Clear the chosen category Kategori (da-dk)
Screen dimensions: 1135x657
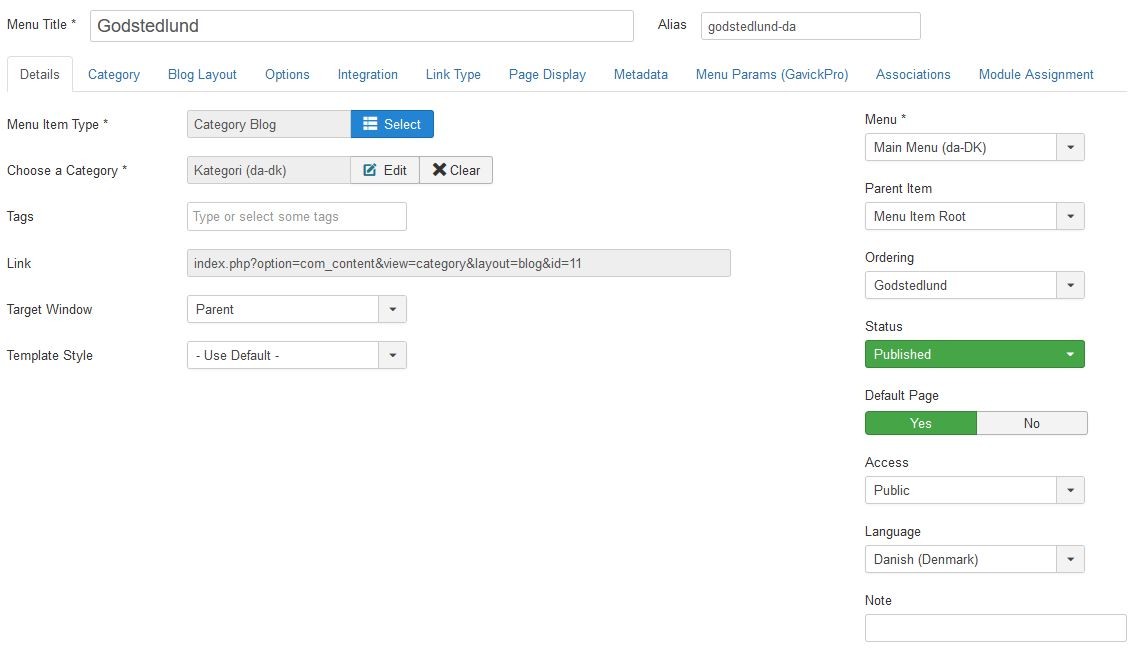click(456, 170)
